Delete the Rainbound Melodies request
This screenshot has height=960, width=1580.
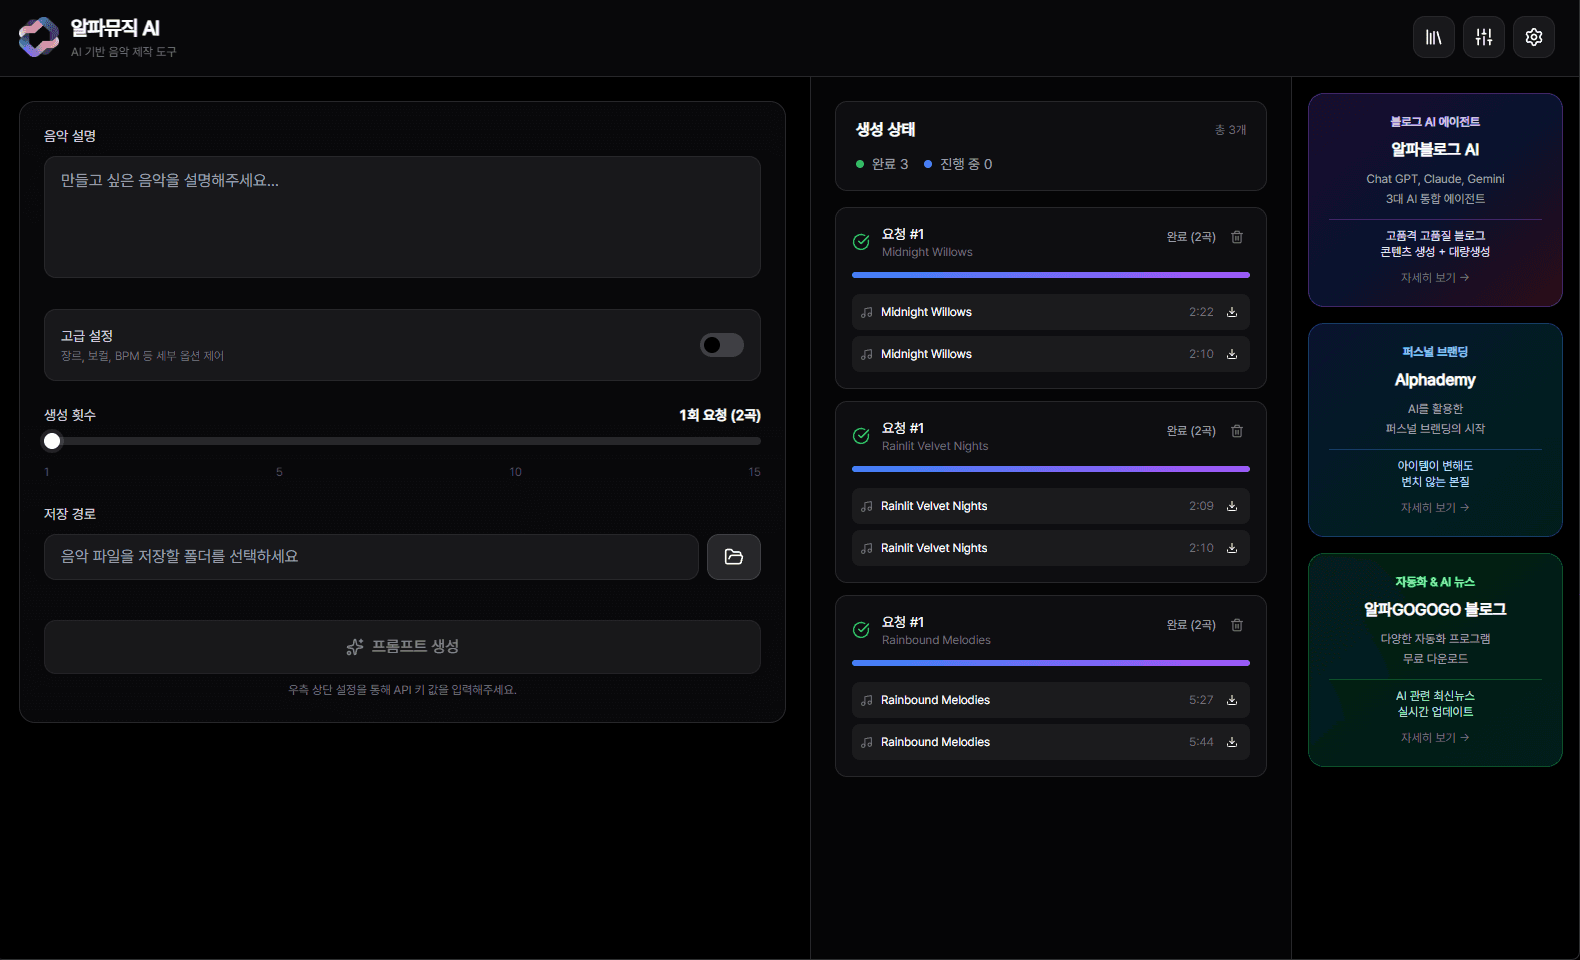[1237, 625]
